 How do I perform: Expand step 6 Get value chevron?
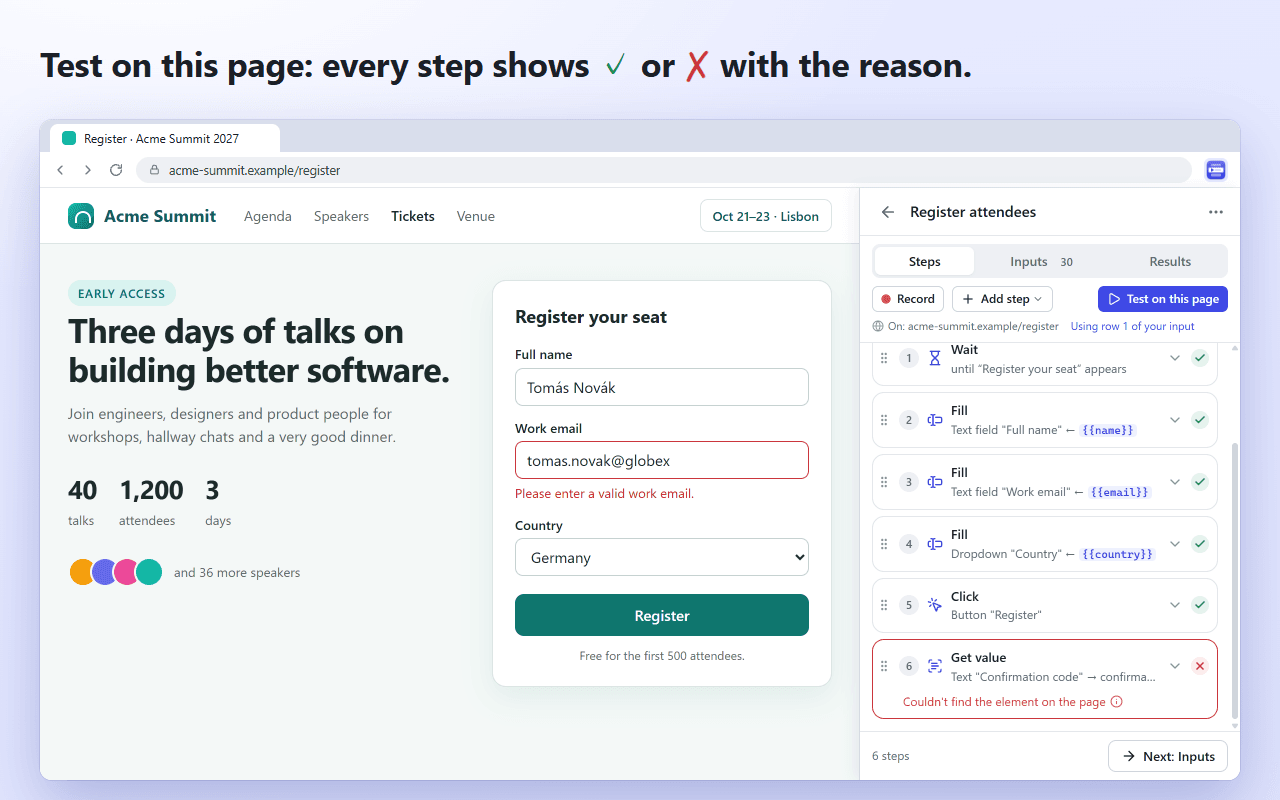coord(1175,666)
